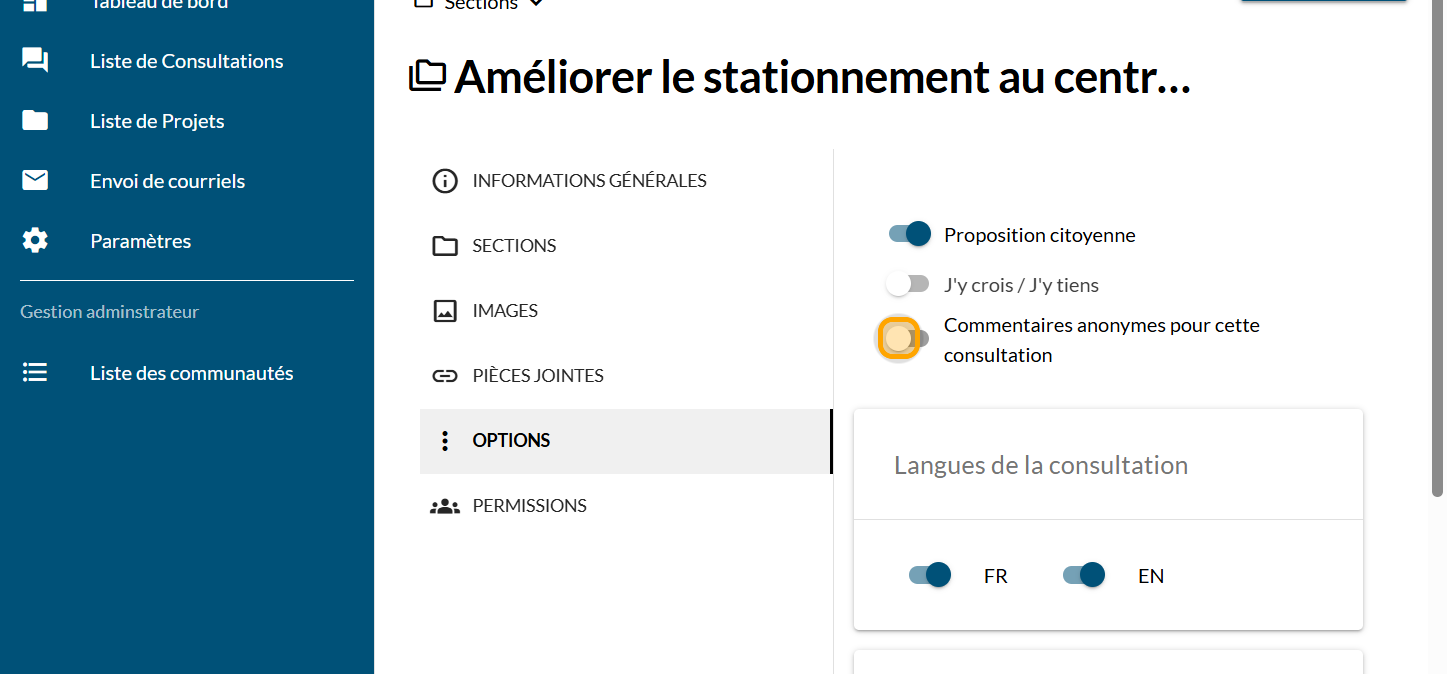1447x674 pixels.
Task: Switch off the EN language toggle
Action: tap(1084, 575)
